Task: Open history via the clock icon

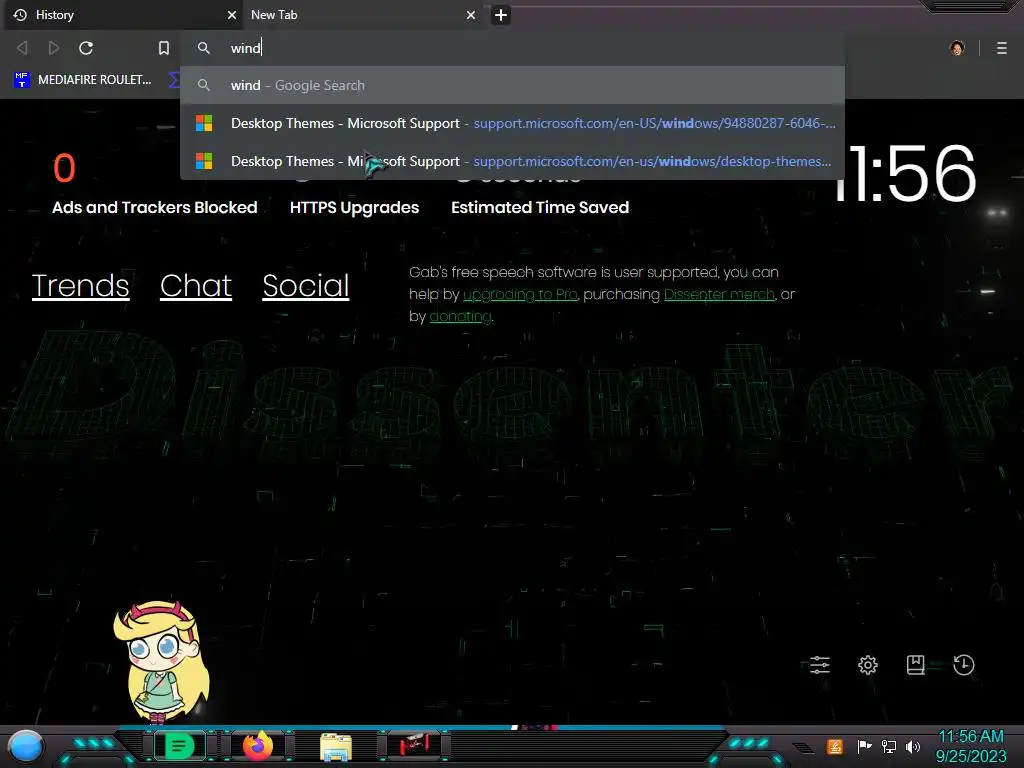Action: 964,665
